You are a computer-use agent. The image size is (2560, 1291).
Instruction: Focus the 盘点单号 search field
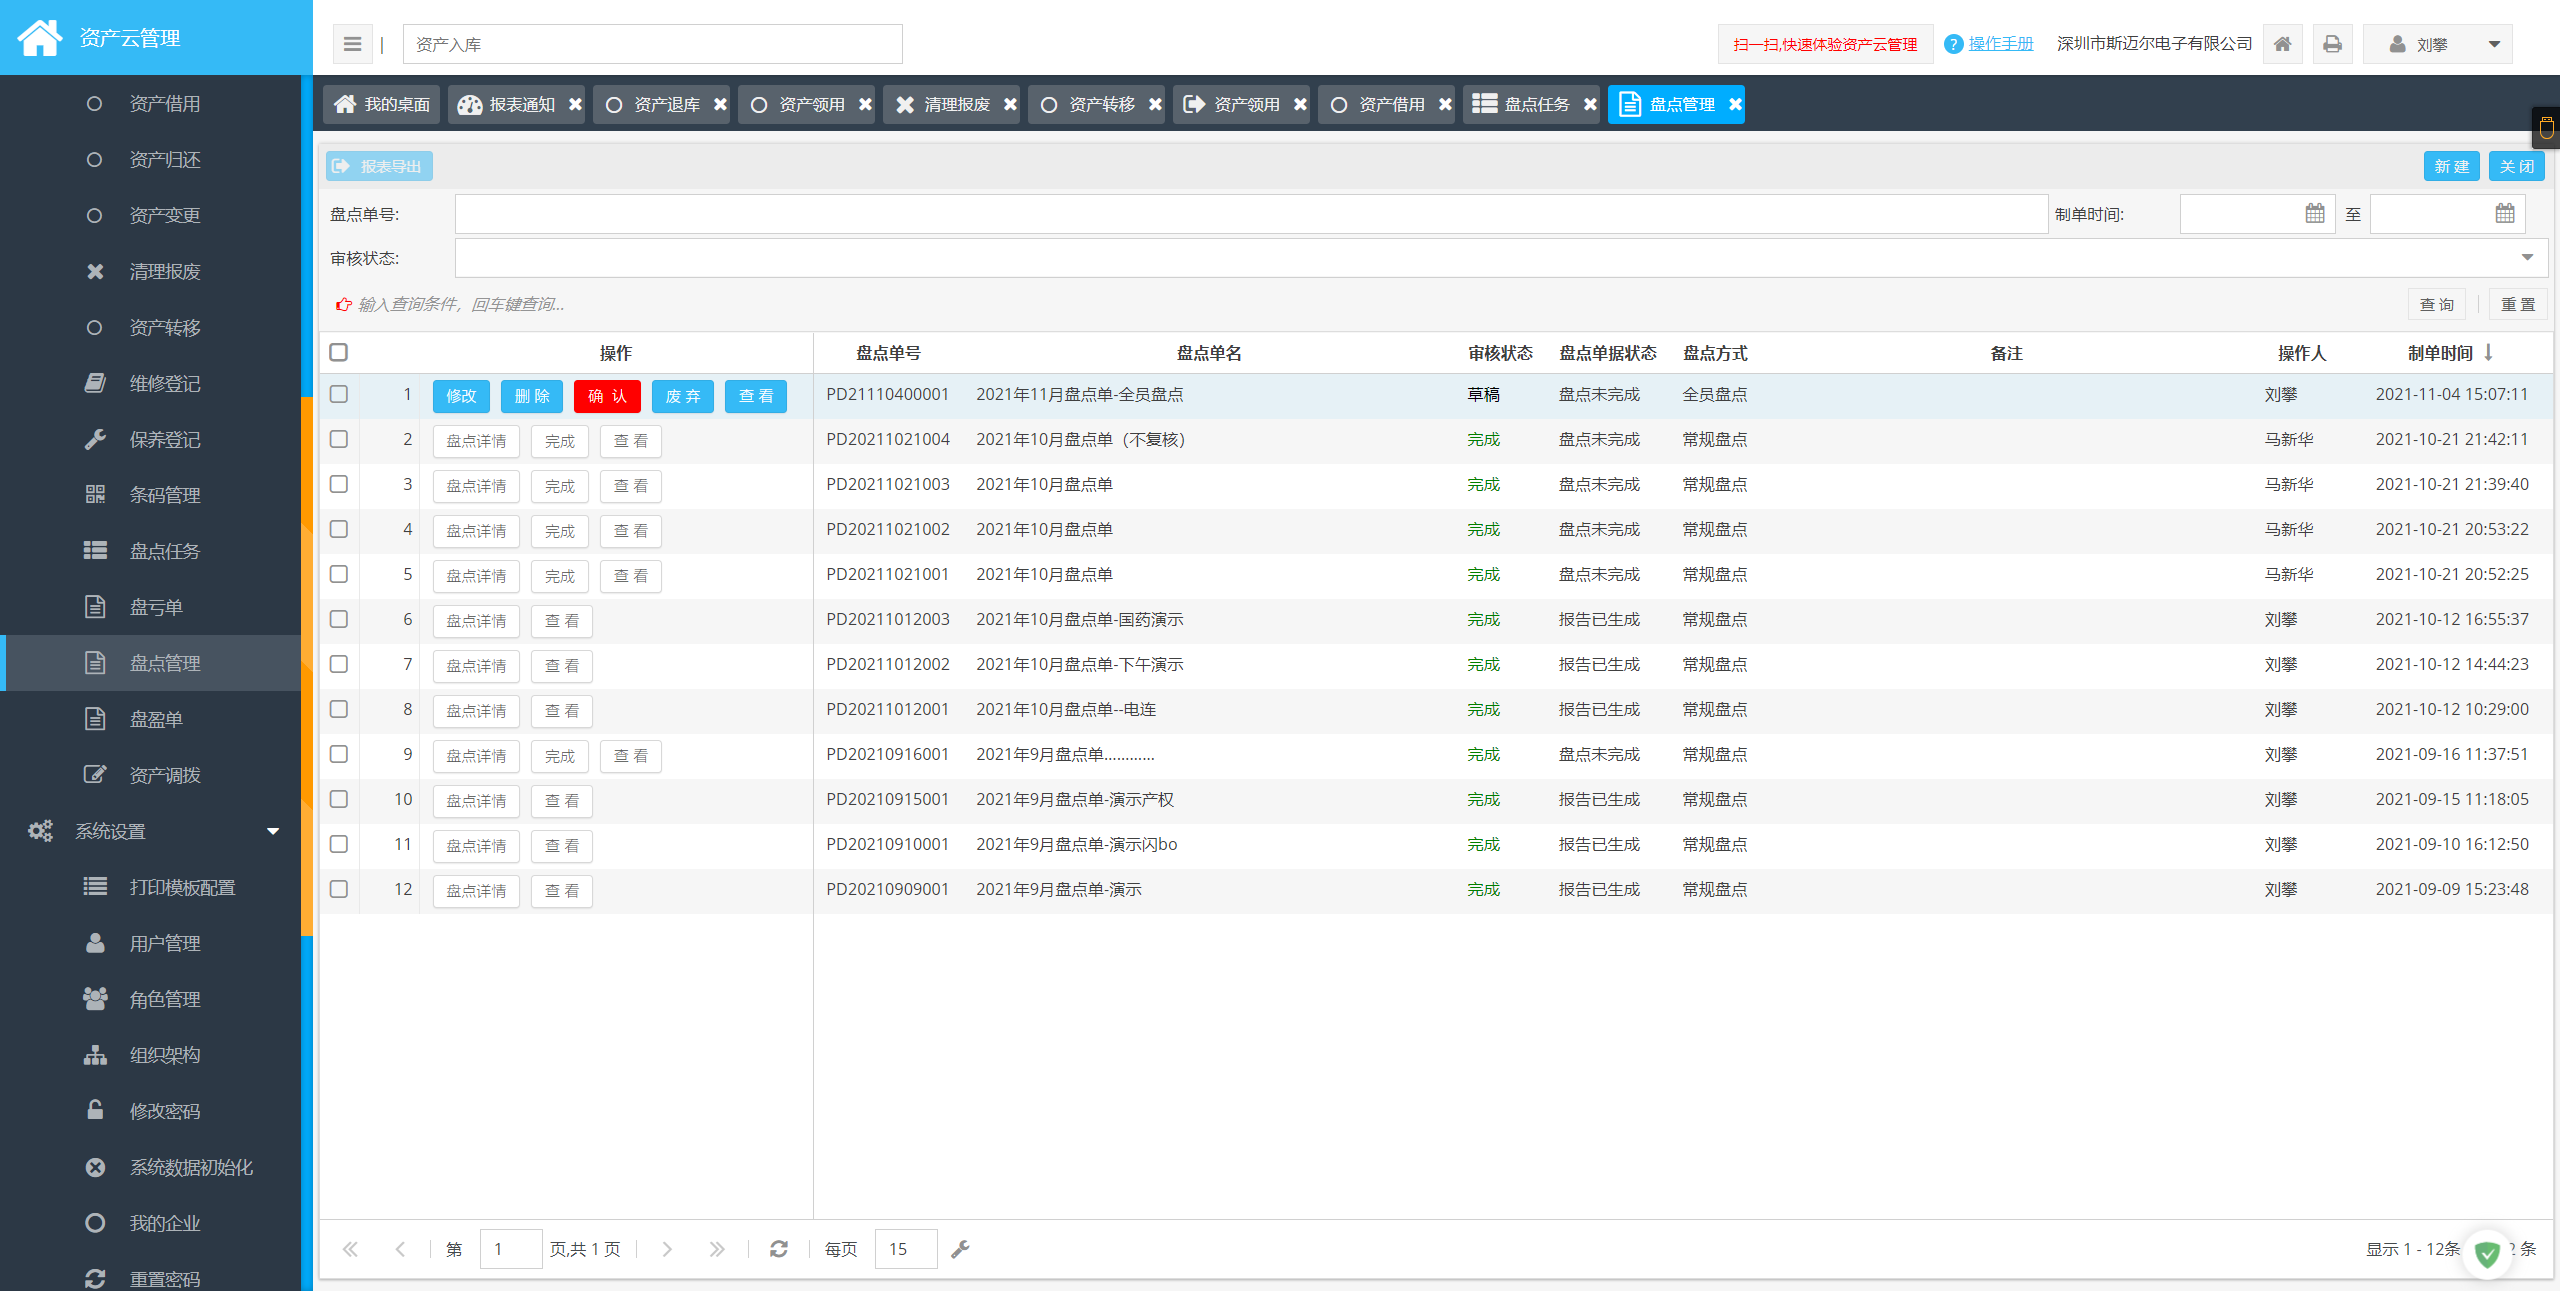[x=1251, y=214]
